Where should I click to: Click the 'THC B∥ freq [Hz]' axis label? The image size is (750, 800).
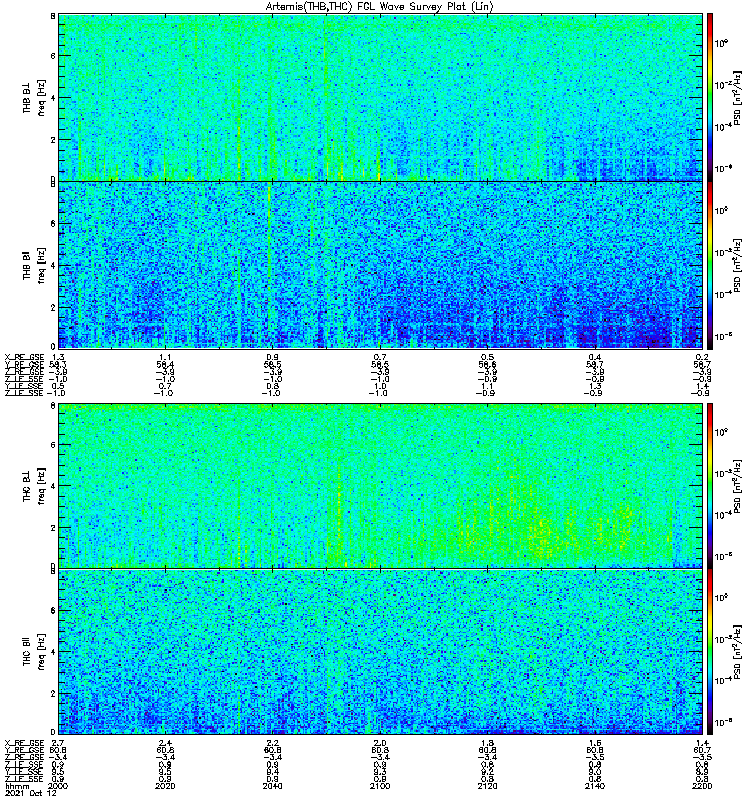(34, 652)
